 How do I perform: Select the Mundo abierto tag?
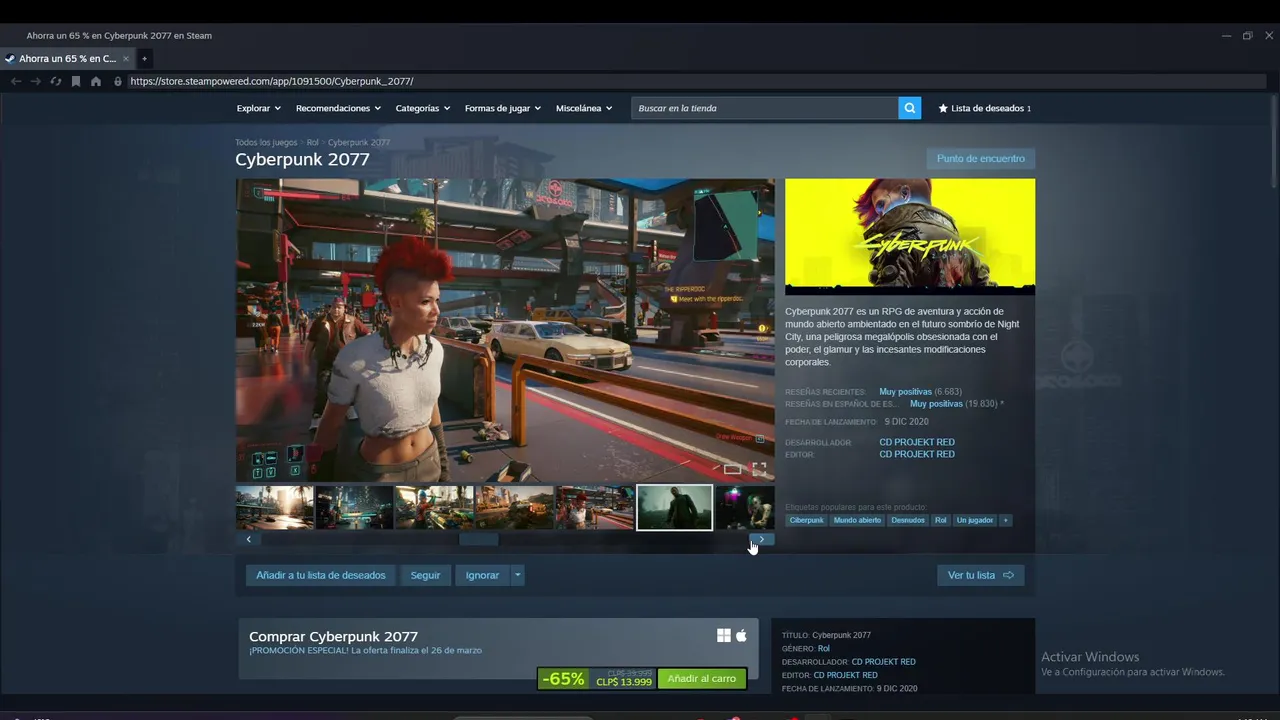click(857, 520)
